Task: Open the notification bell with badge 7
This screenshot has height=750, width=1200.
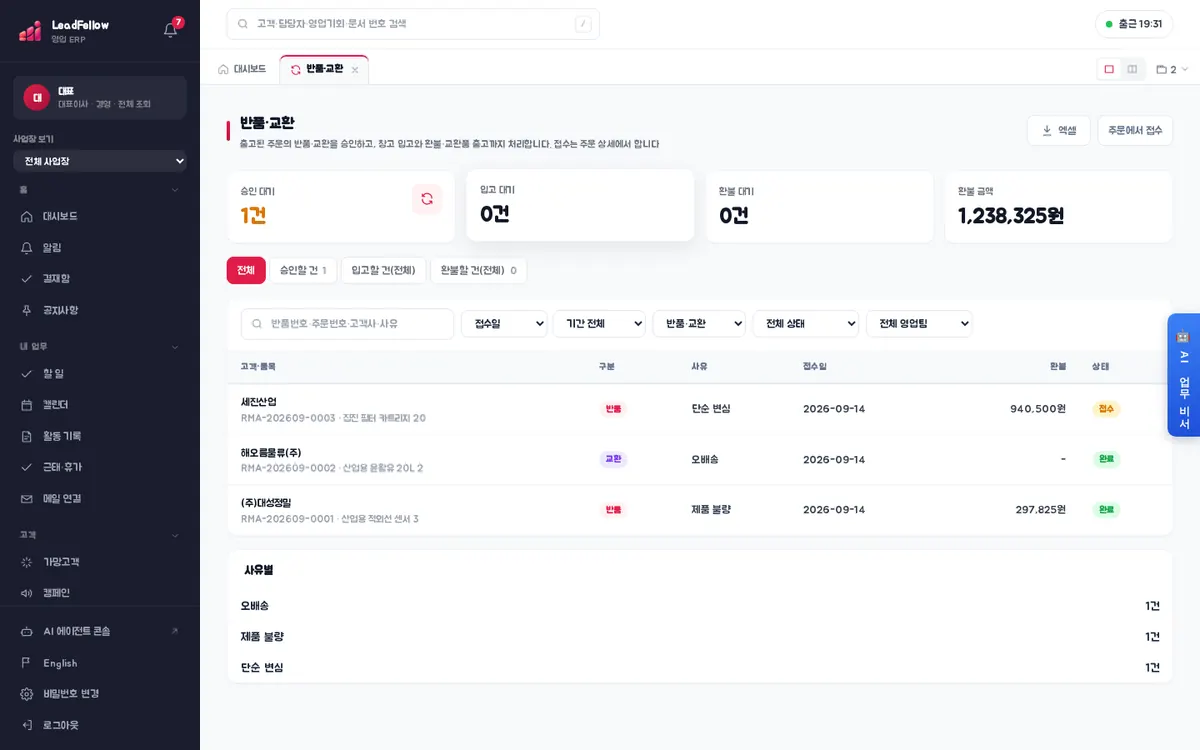Action: [171, 29]
